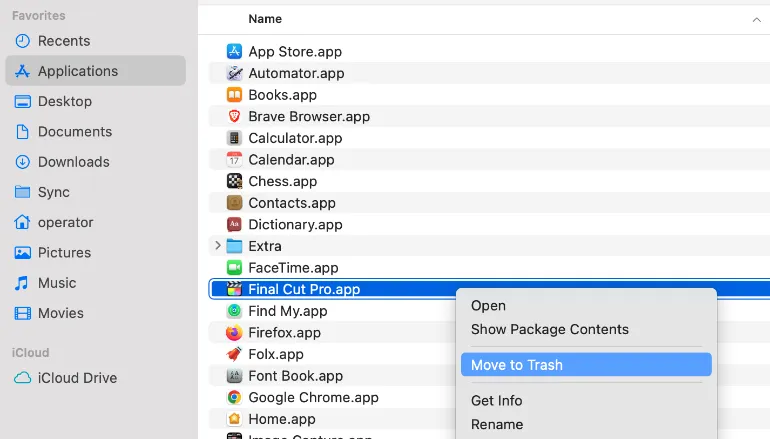Select the Automator.app file name
The height and width of the screenshot is (439, 770).
coord(296,73)
